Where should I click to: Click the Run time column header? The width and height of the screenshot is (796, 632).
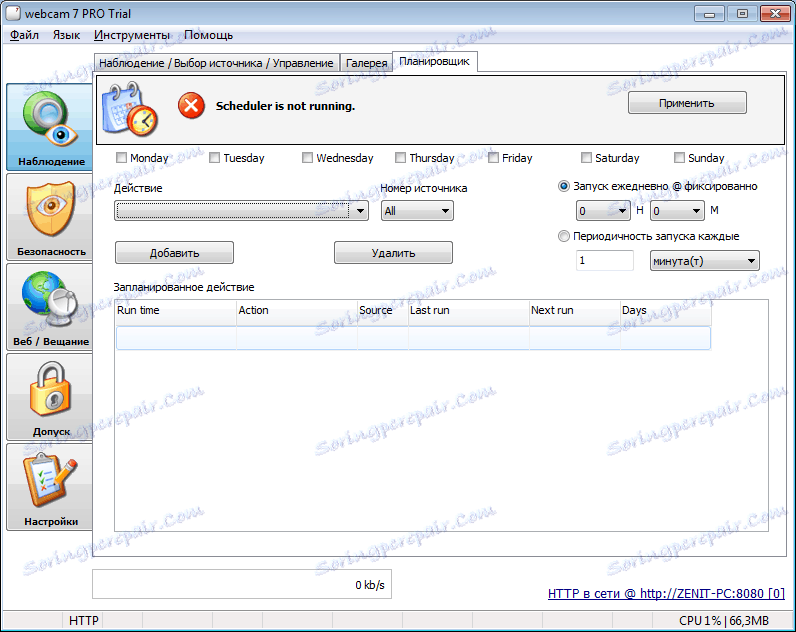point(176,311)
